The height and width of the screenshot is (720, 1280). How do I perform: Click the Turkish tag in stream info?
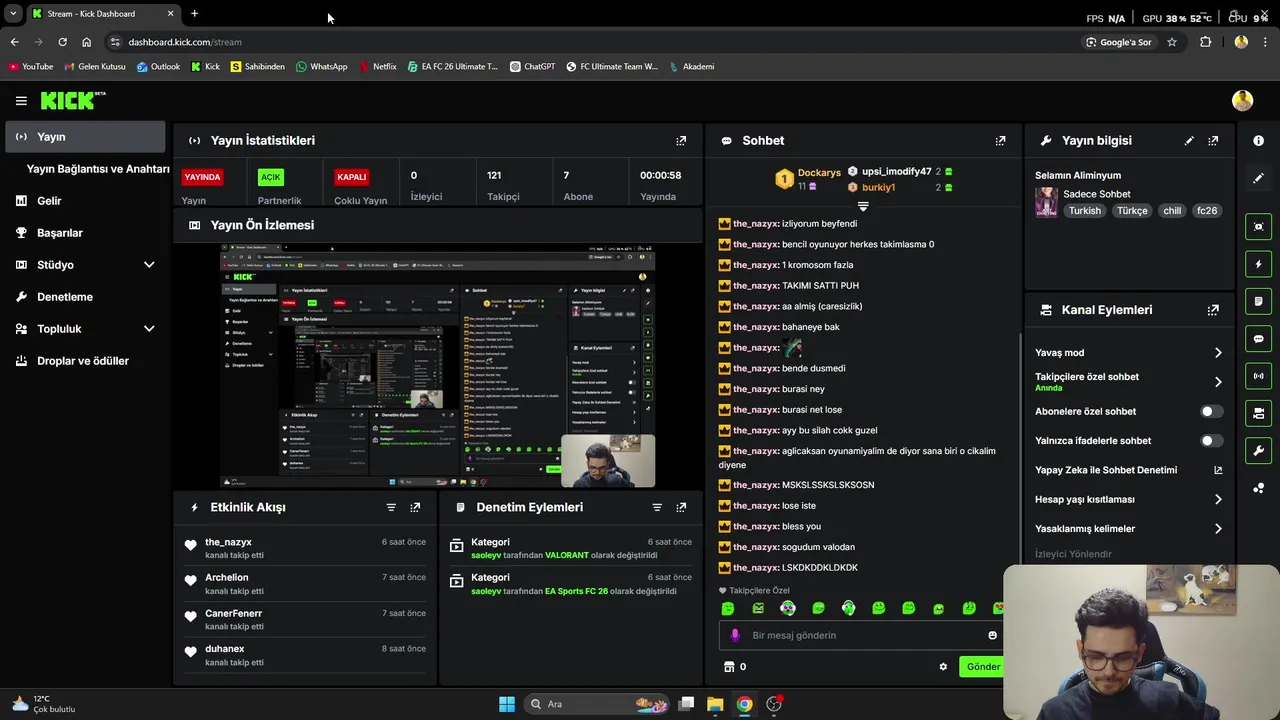point(1084,211)
